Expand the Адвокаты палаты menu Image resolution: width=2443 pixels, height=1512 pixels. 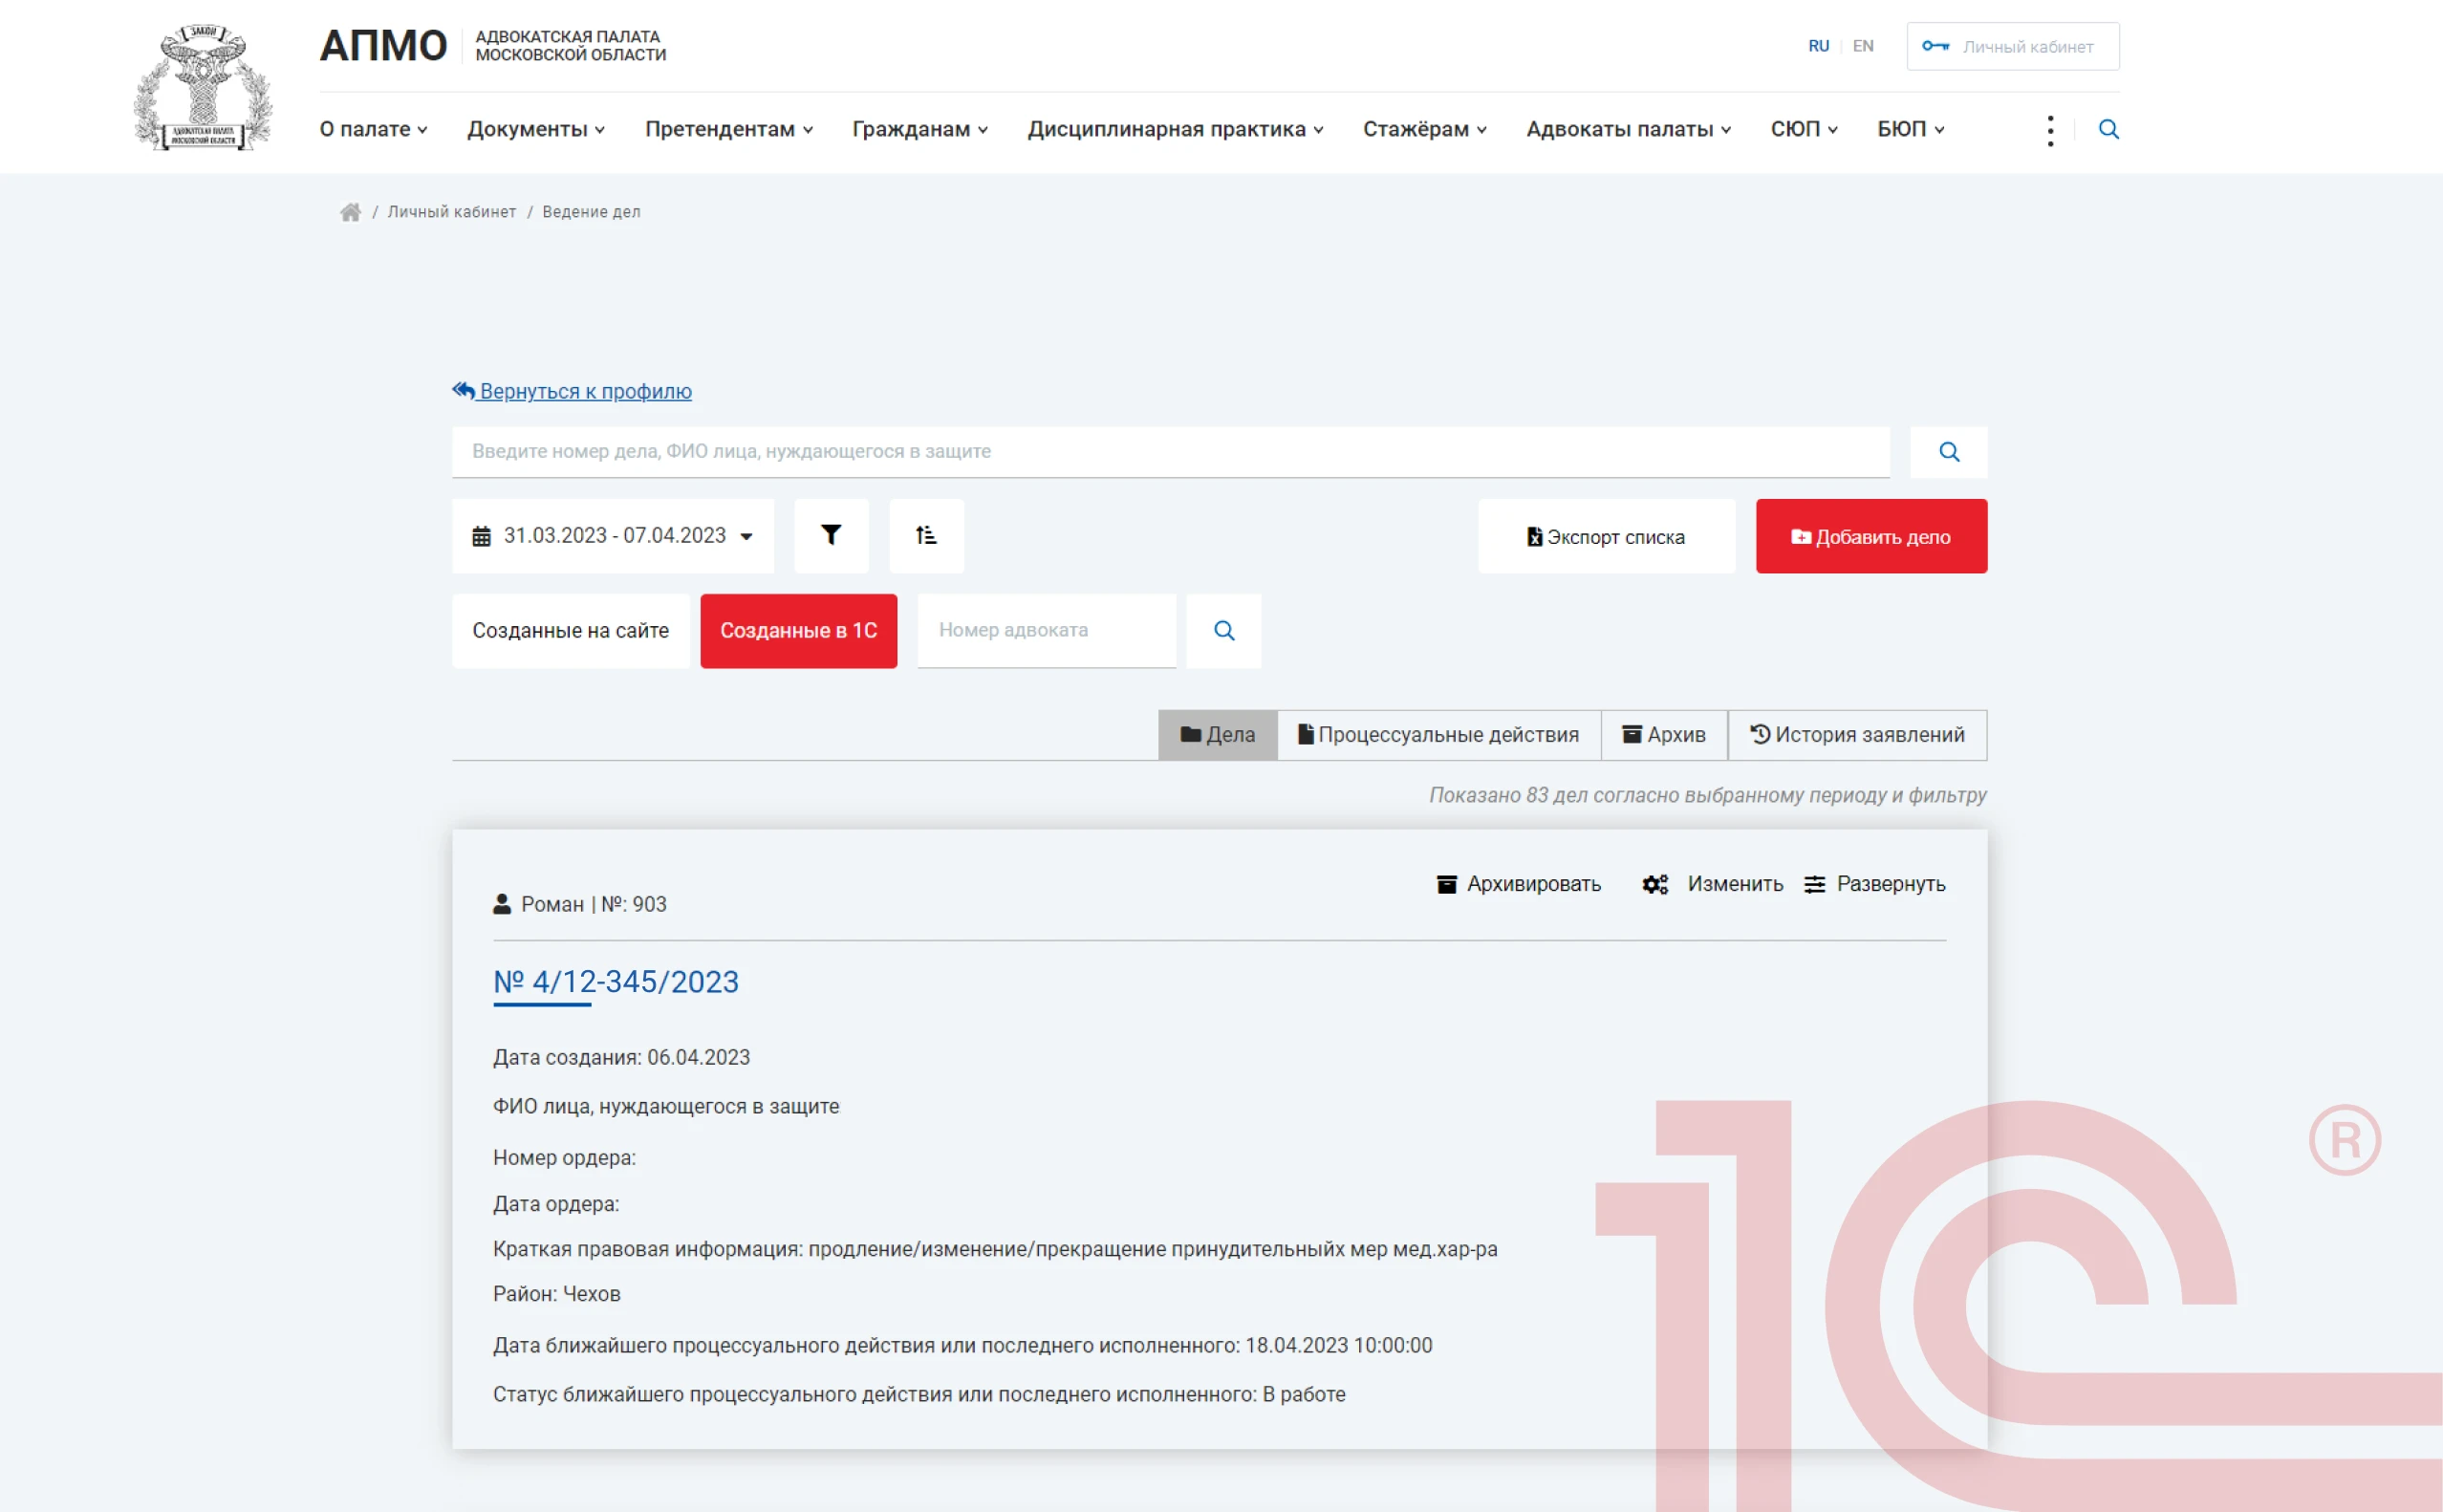coord(1628,129)
